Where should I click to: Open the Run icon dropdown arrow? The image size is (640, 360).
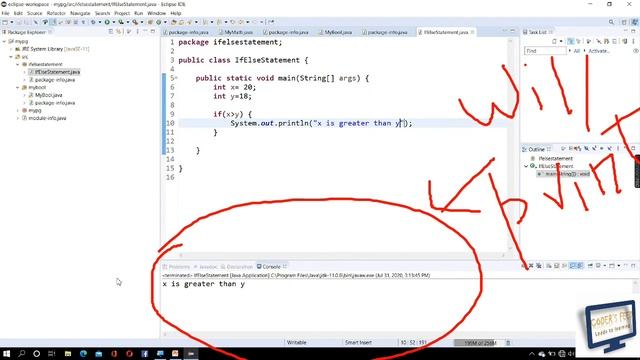[113, 22]
